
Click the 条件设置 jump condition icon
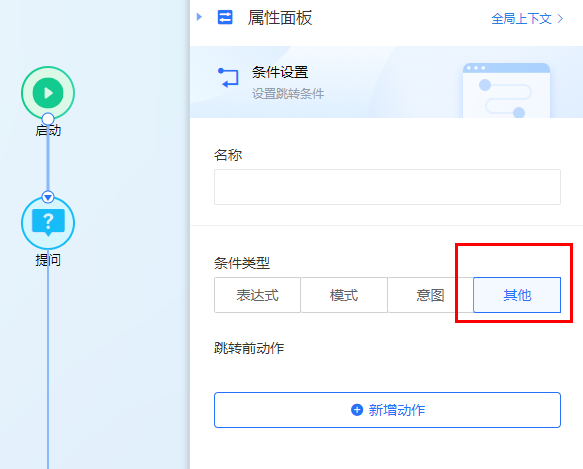click(x=228, y=78)
